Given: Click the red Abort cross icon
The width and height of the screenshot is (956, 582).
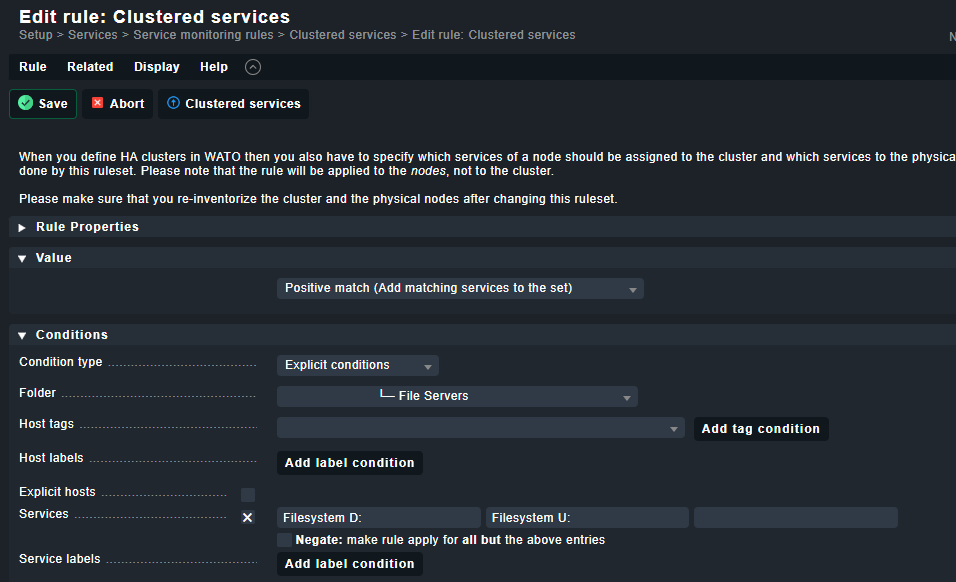Looking at the screenshot, I should click(97, 103).
